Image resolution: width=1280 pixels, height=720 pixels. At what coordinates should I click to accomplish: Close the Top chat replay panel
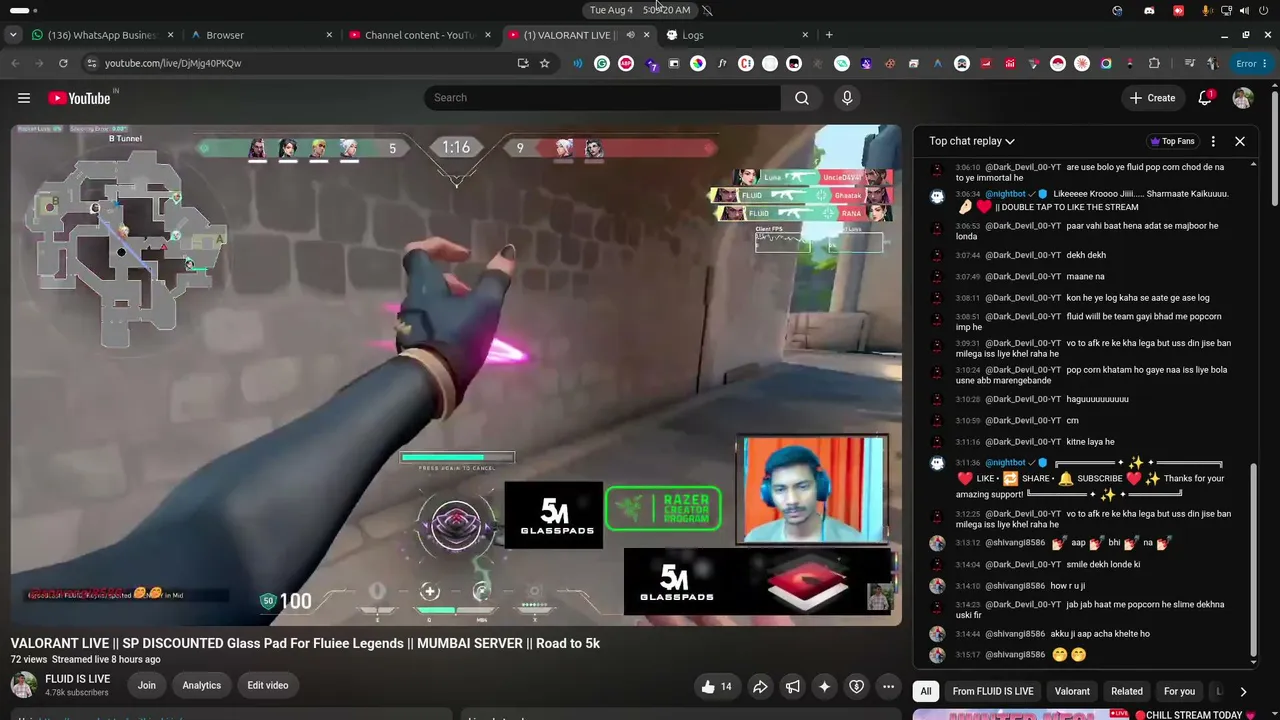click(x=1240, y=142)
